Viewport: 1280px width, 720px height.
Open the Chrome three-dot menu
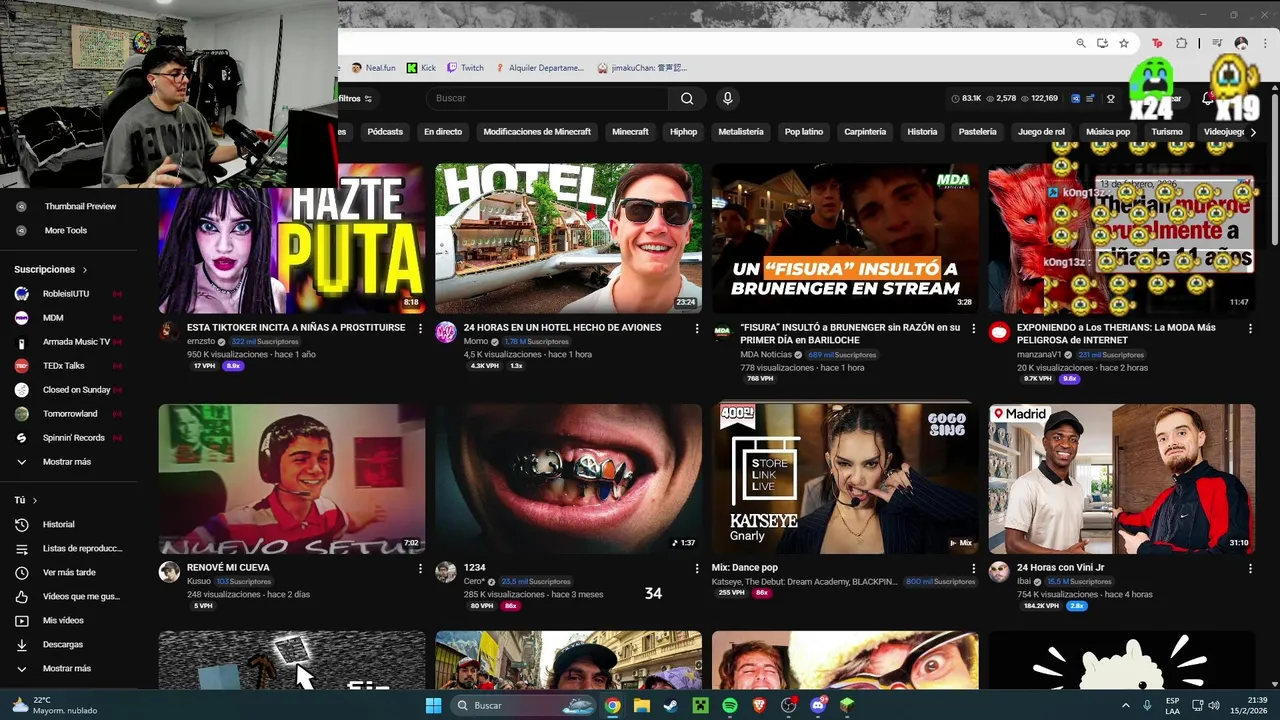[1265, 43]
